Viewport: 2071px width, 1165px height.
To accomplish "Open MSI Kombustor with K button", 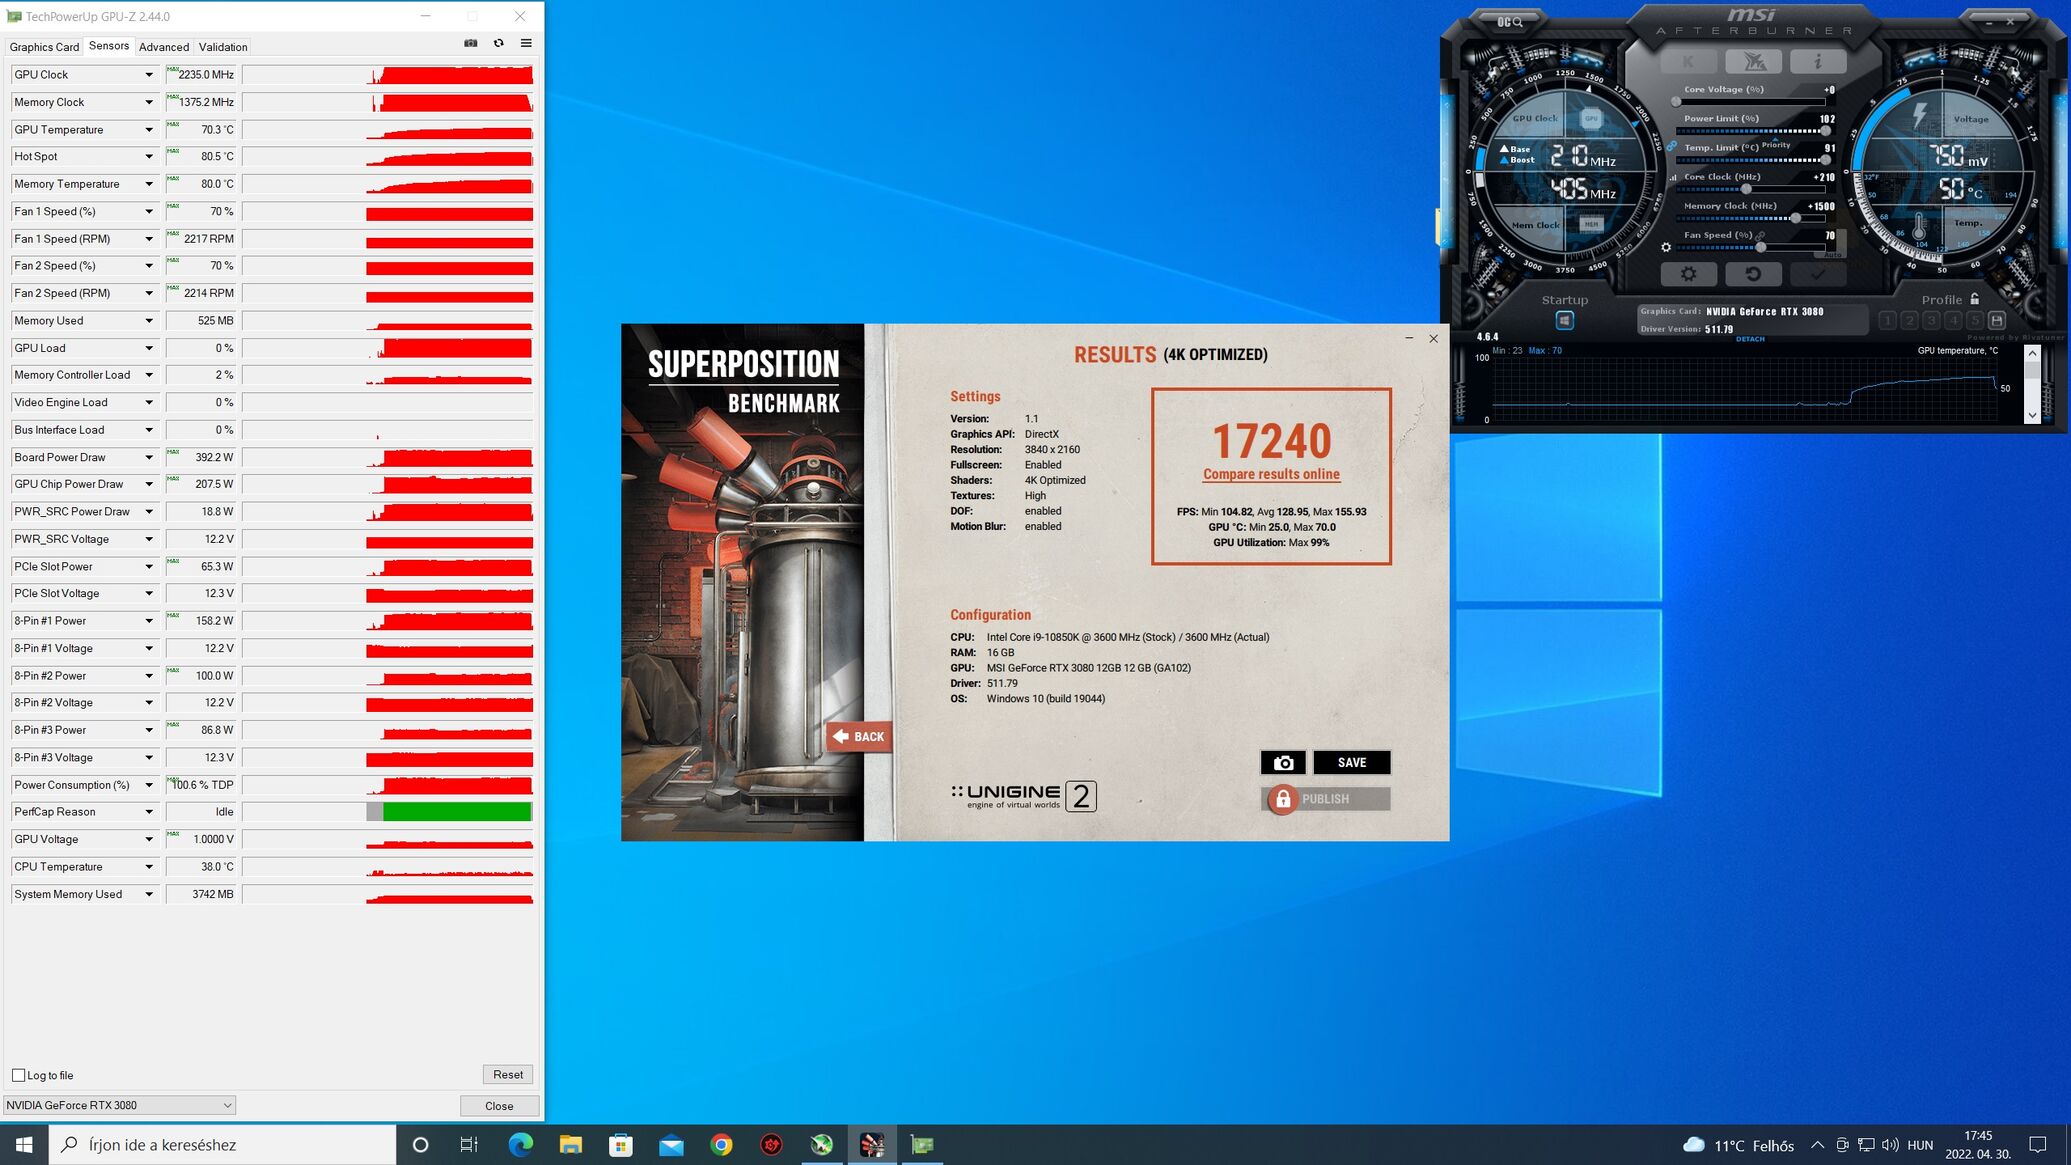I will (1688, 62).
